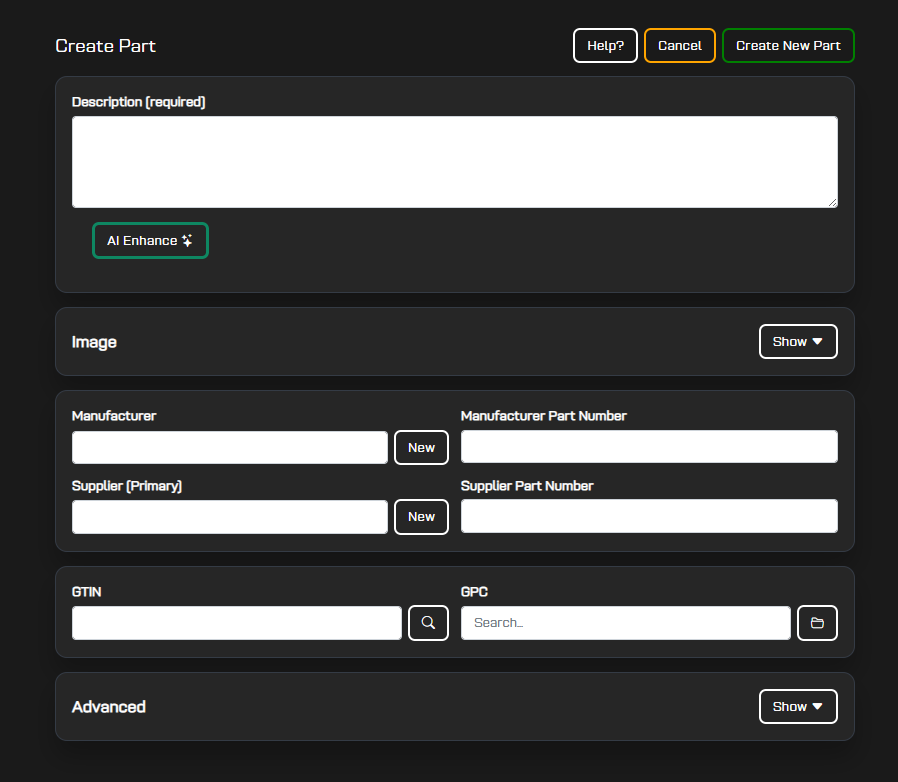
Task: Click the Create Part heading
Action: click(105, 46)
